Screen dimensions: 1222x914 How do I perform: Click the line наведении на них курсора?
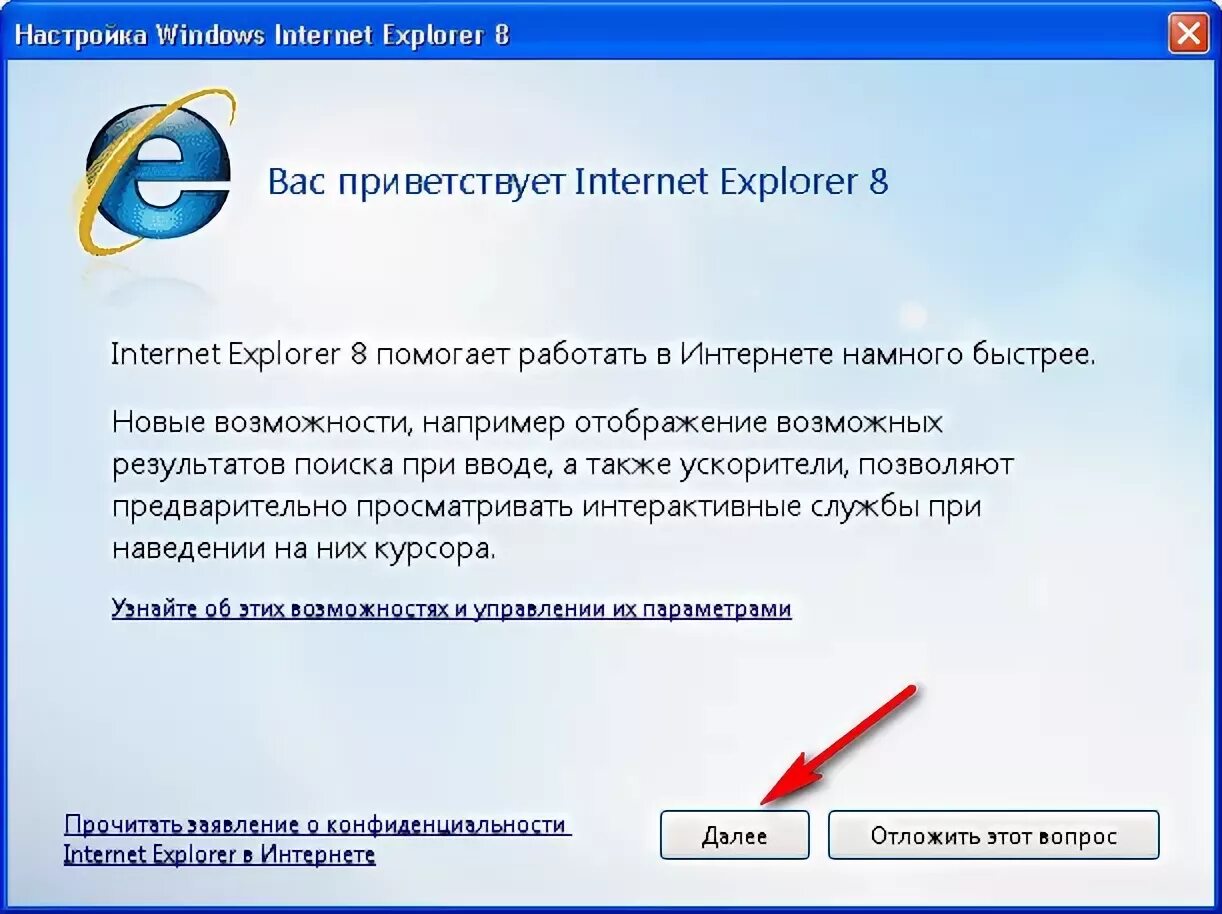point(304,549)
